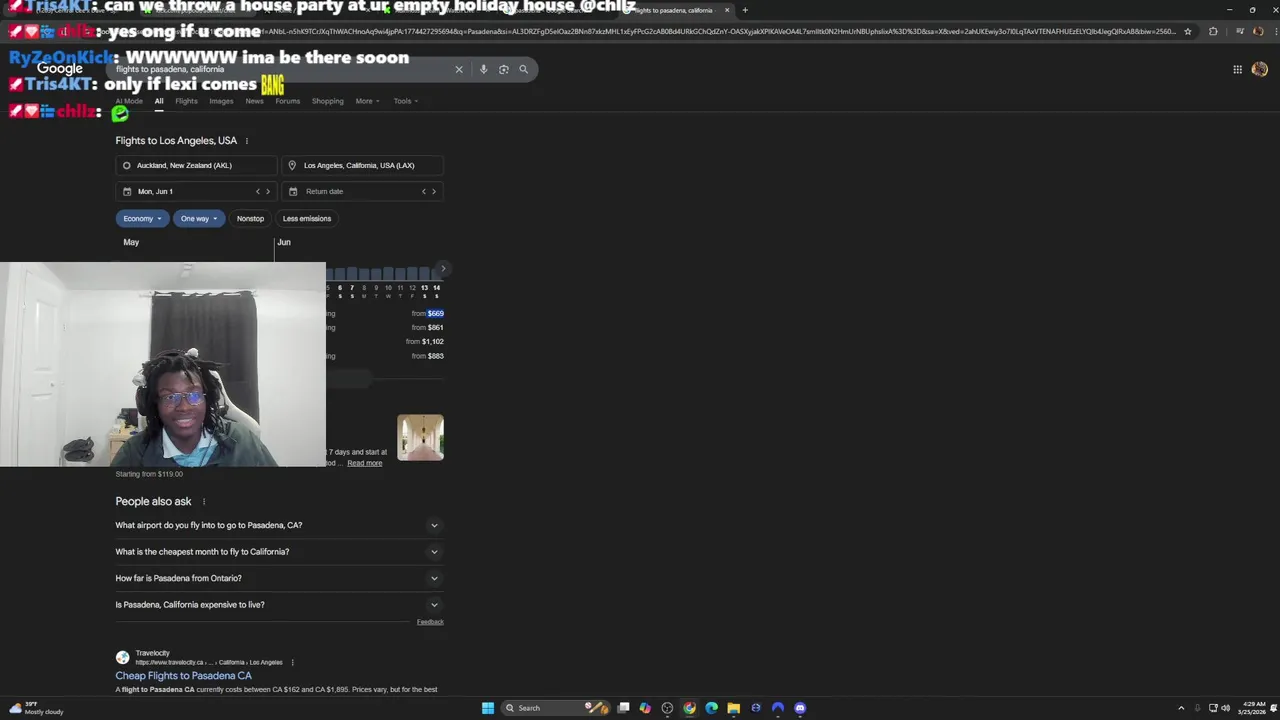
Task: Click the Windows taskbar Search box
Action: [x=555, y=708]
